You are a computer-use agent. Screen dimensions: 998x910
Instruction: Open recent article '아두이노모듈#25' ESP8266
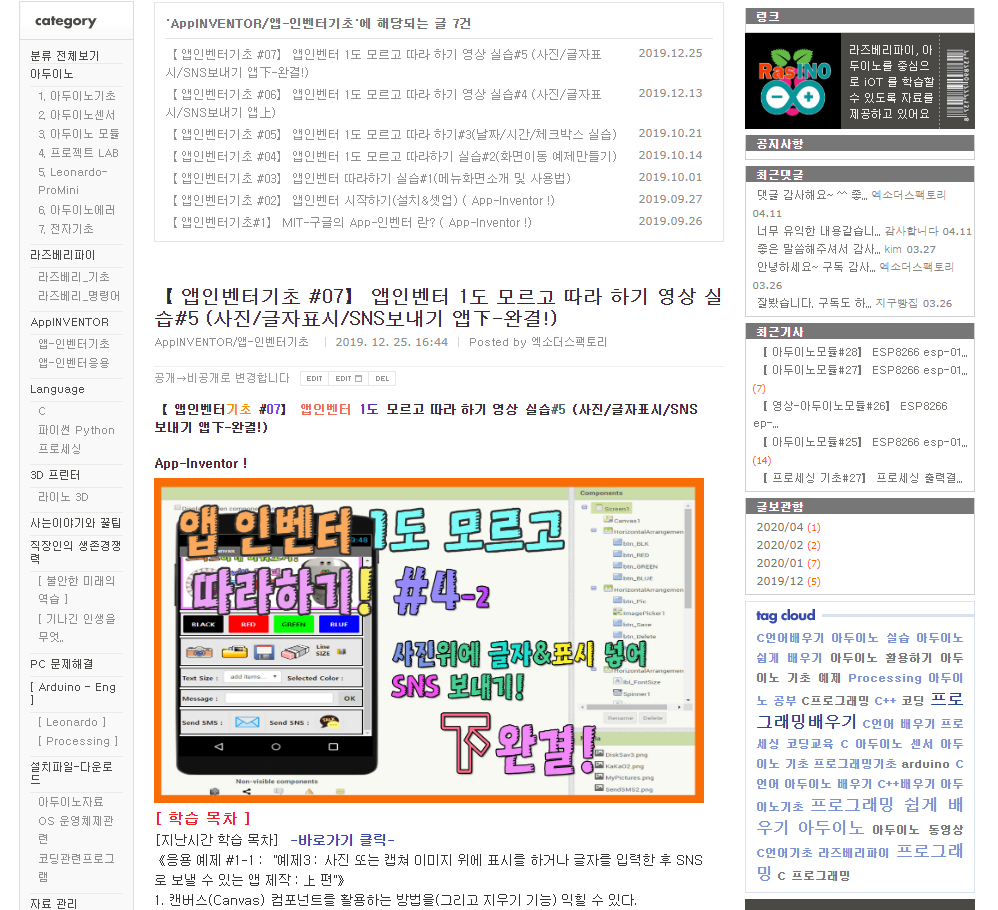[864, 442]
